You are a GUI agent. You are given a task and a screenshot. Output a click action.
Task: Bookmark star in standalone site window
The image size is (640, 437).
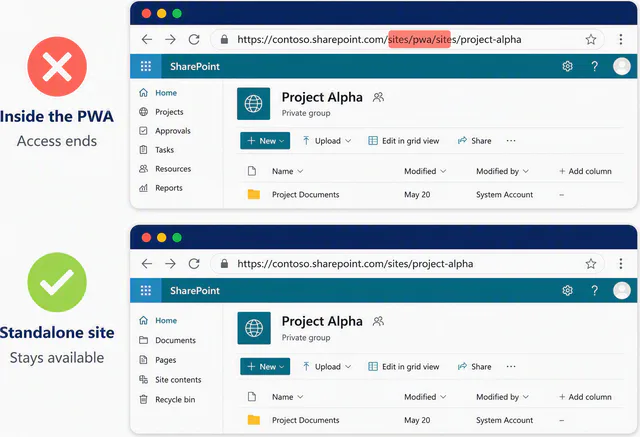(x=591, y=264)
